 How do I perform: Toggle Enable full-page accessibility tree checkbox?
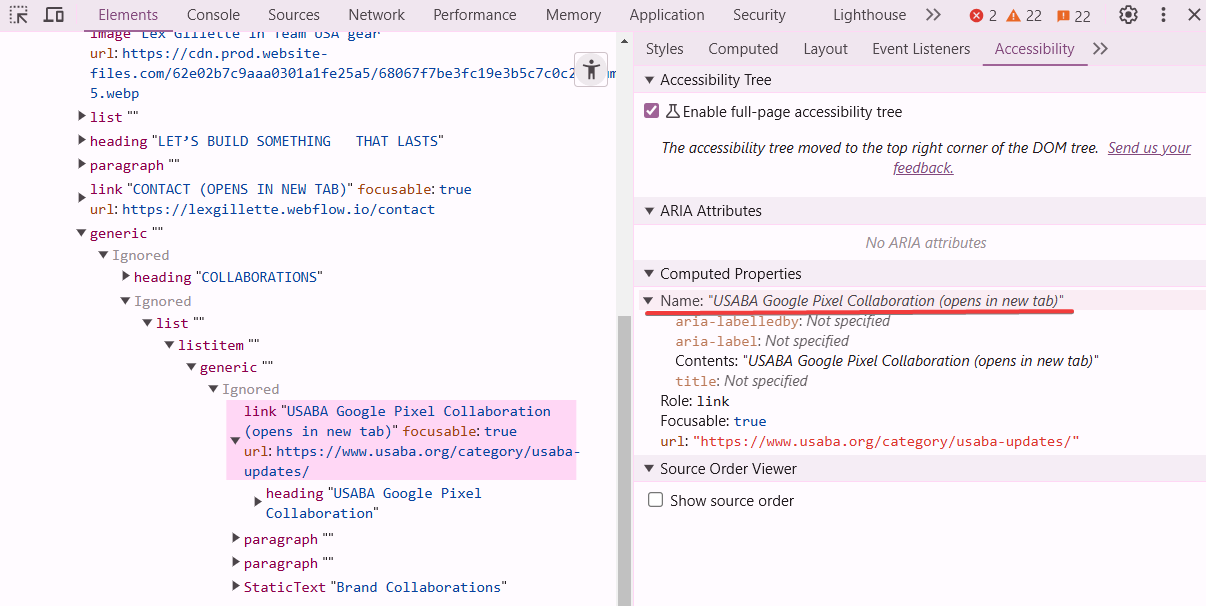click(x=652, y=111)
